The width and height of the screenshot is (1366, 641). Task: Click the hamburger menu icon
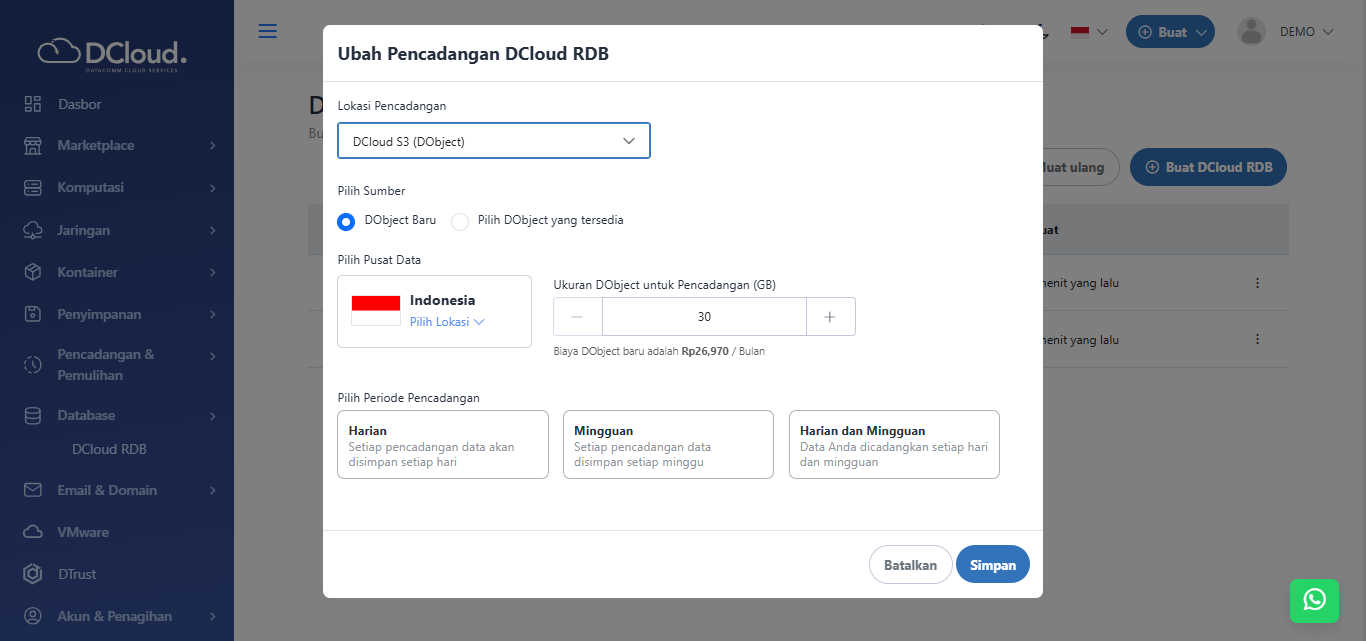(268, 31)
